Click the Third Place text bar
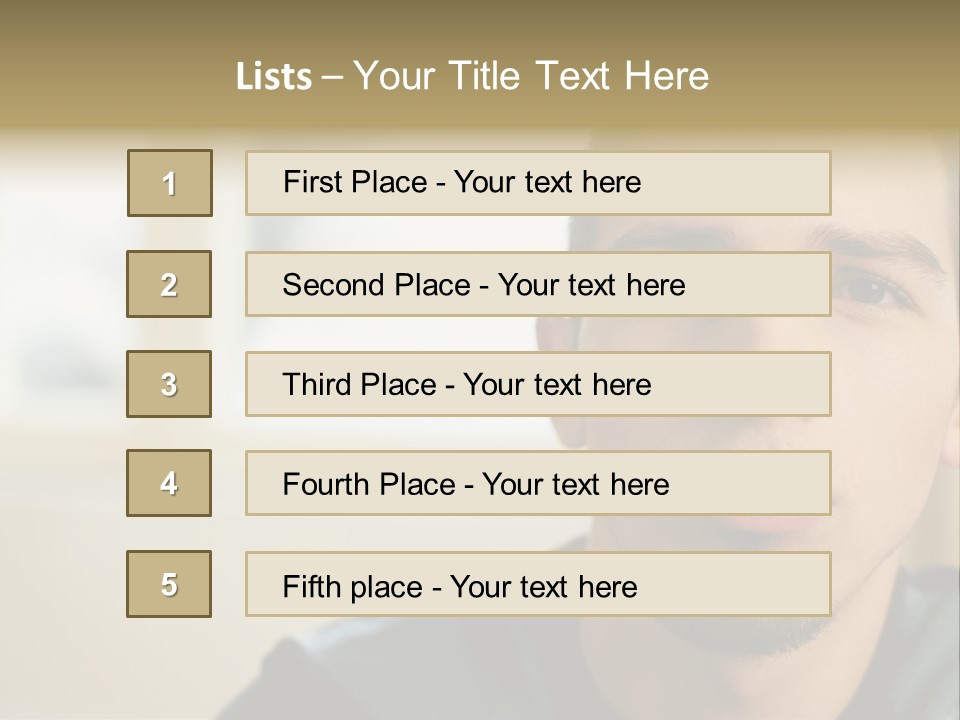Screen dimensions: 960x720 click(x=538, y=384)
